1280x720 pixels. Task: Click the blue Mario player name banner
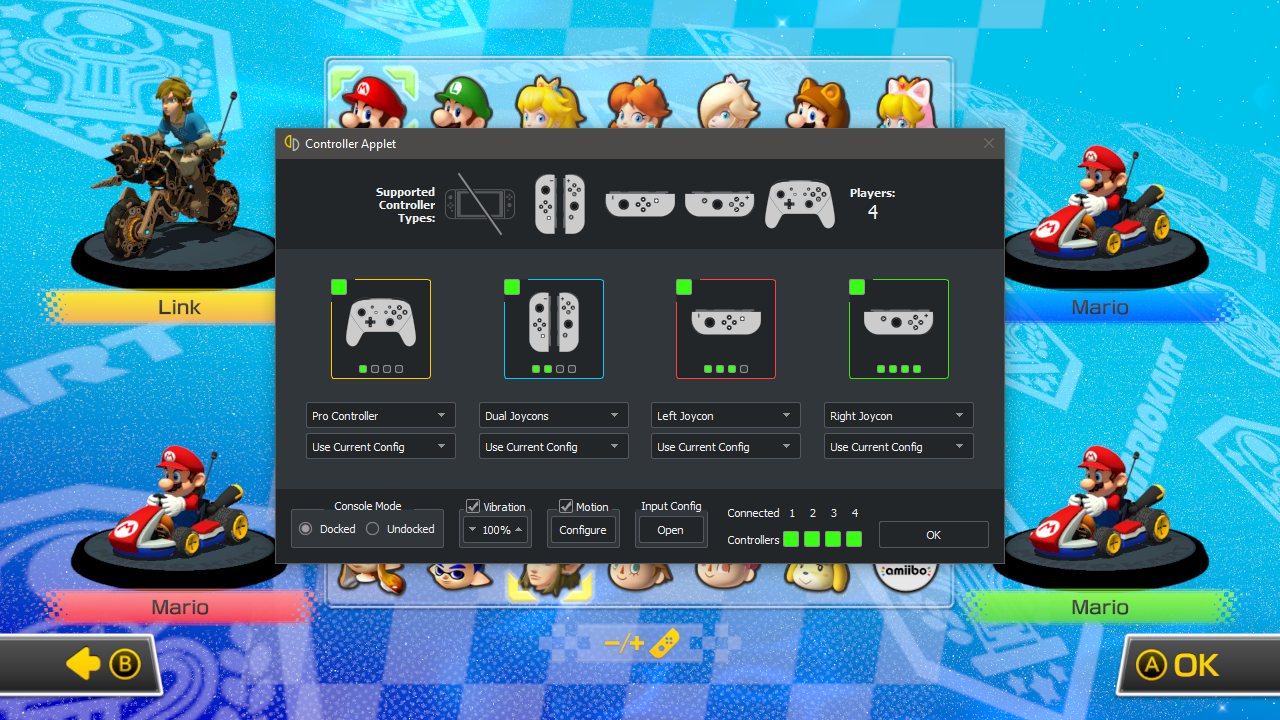coord(1120,307)
